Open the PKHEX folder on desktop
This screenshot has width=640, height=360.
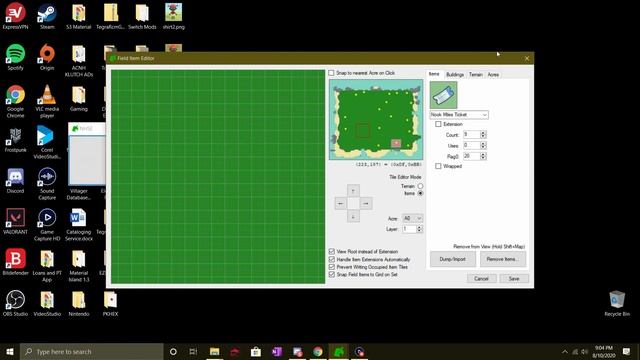110,303
